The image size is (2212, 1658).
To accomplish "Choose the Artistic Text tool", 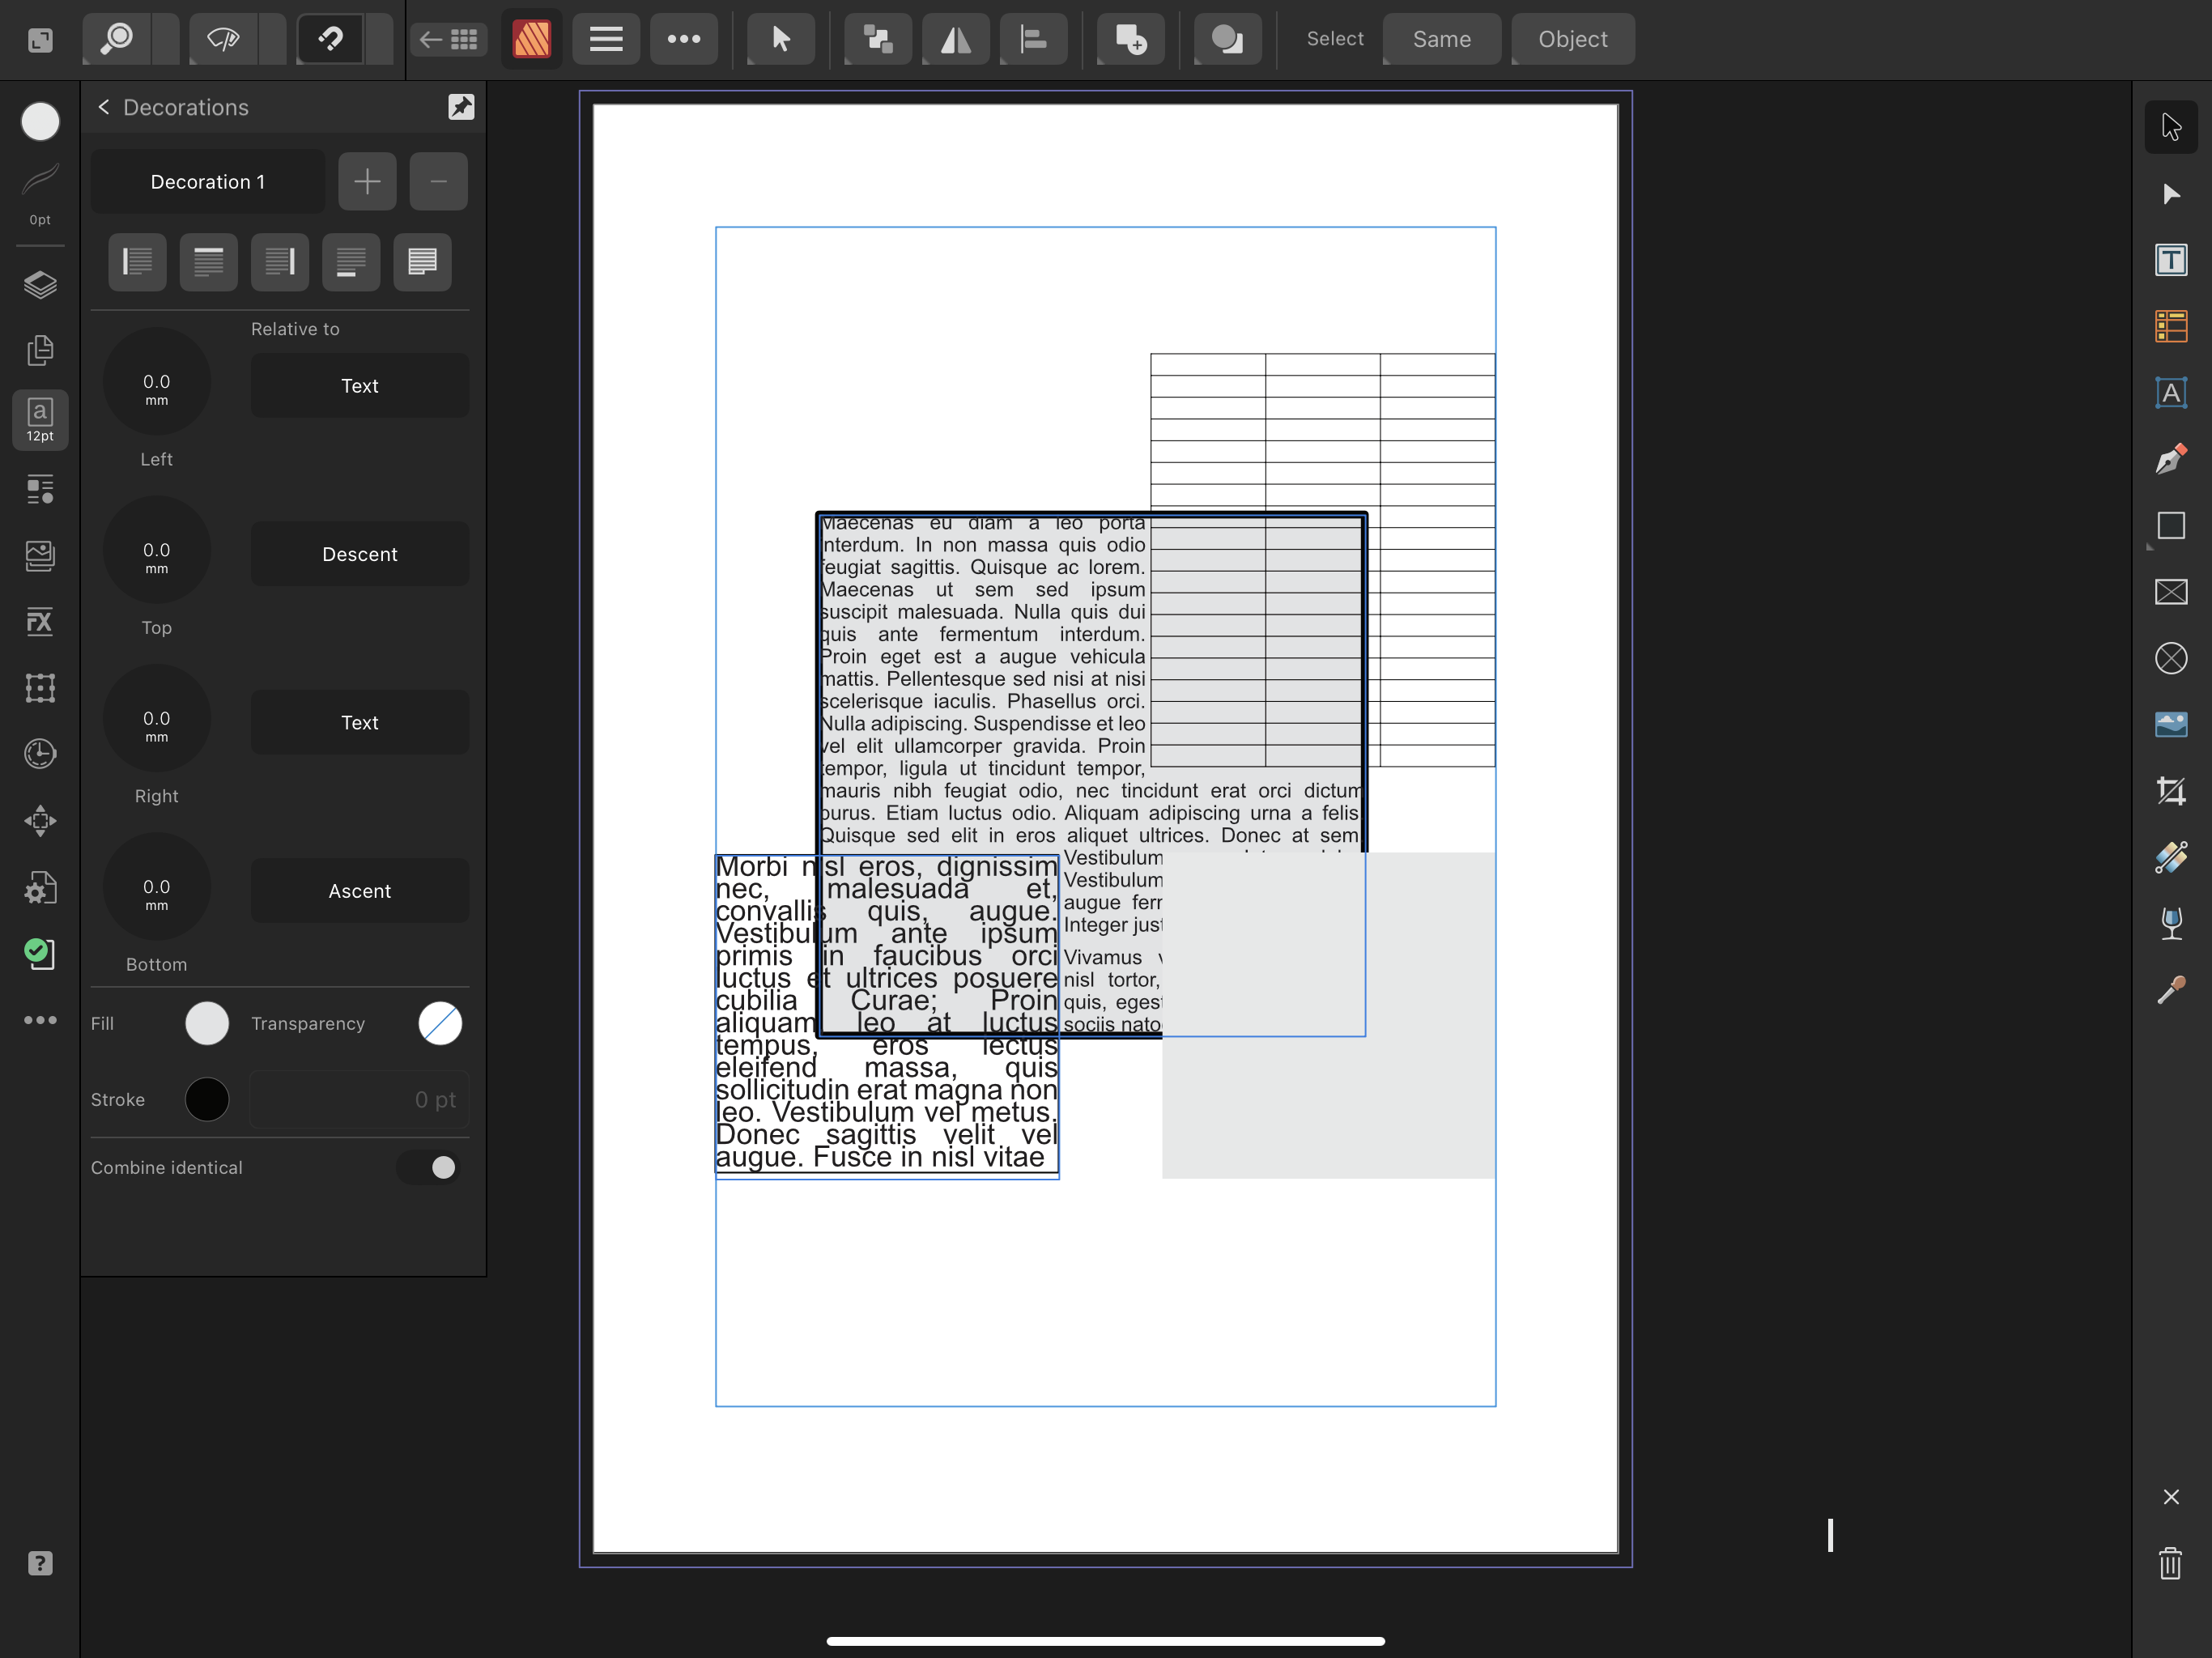I will [x=2170, y=393].
